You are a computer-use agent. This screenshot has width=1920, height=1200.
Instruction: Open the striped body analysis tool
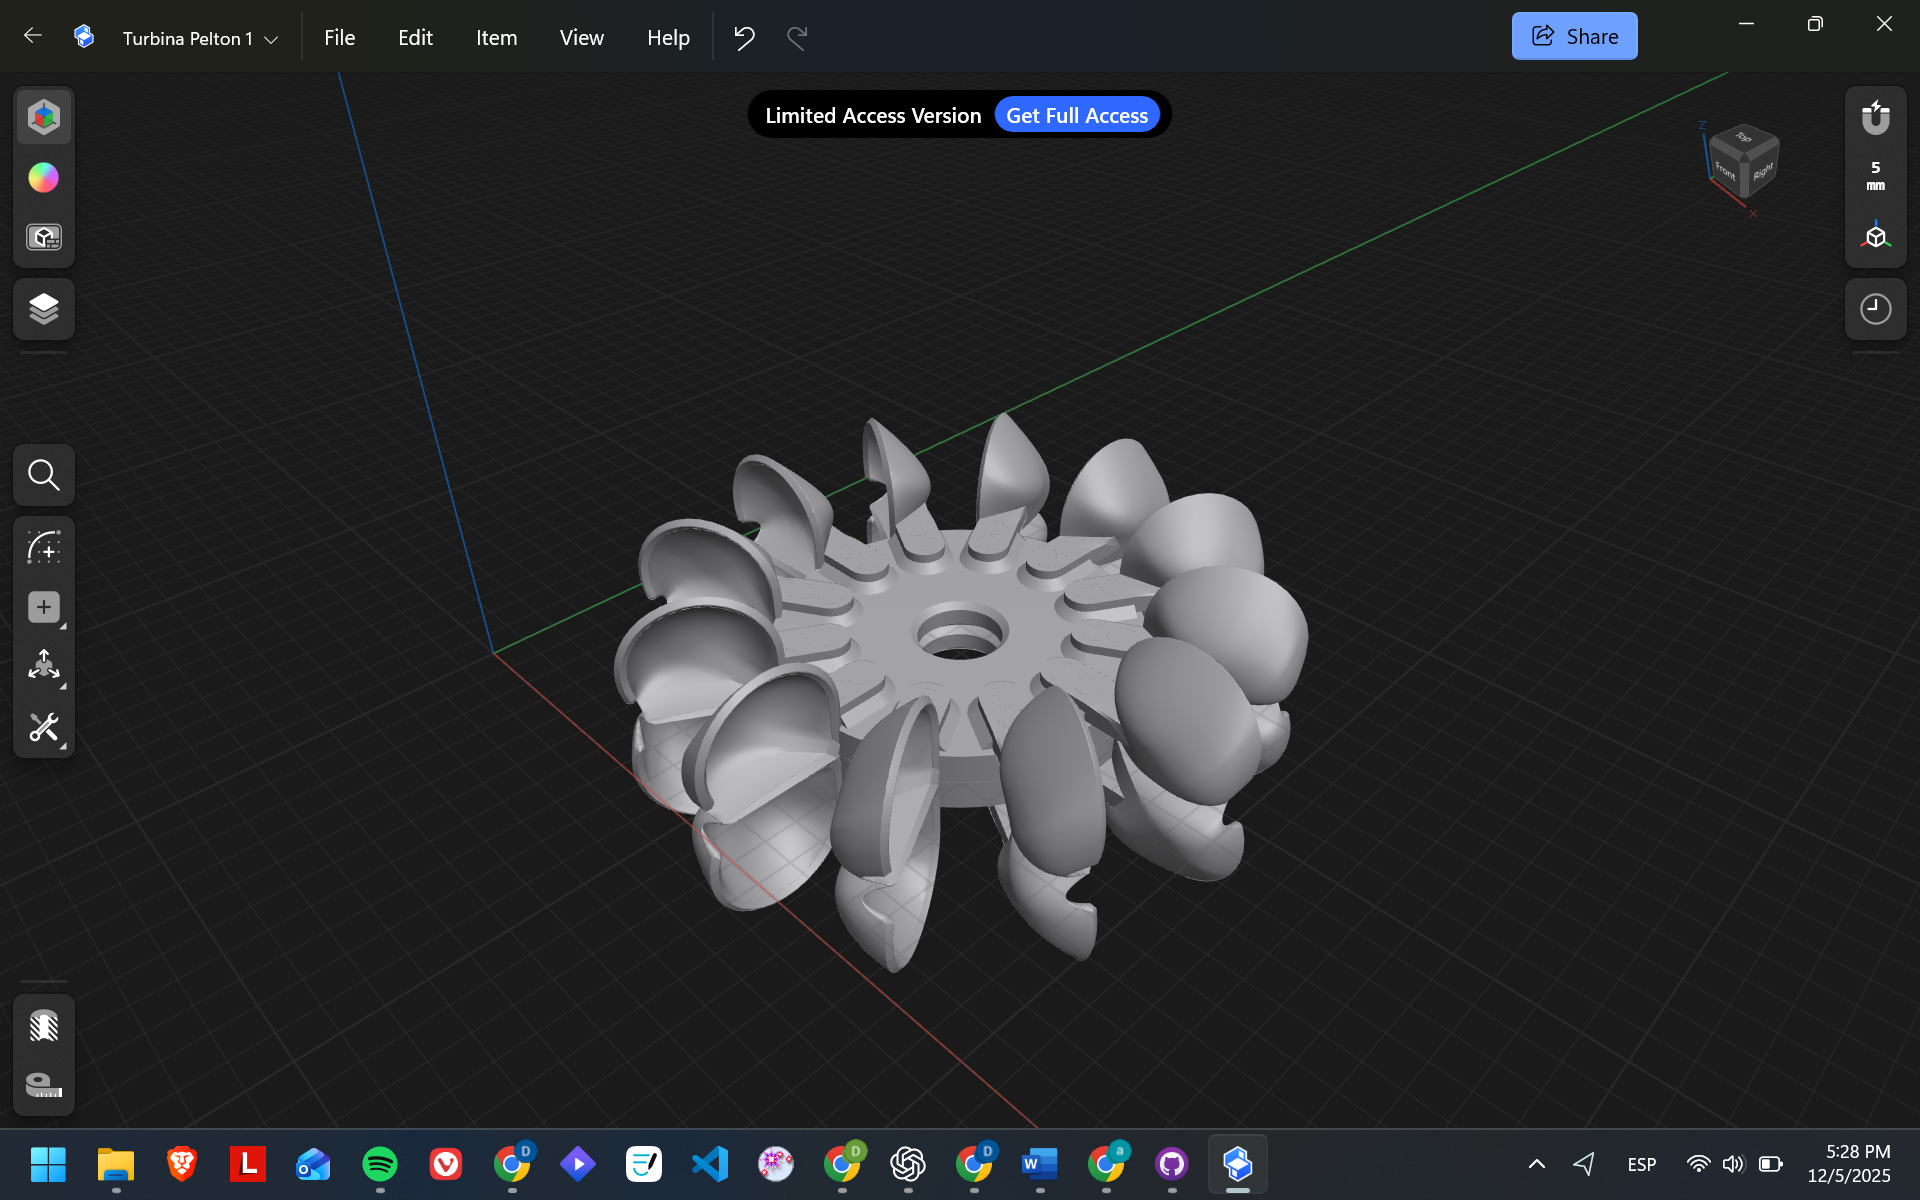click(44, 1025)
